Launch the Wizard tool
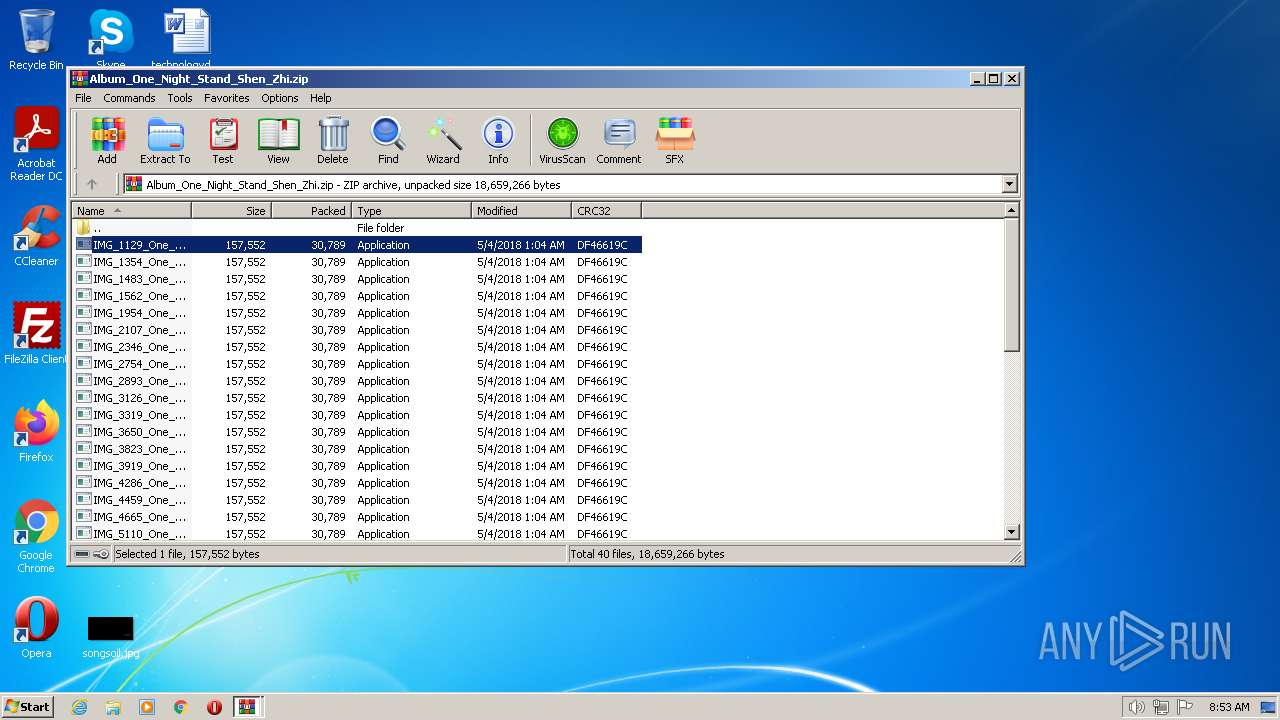 [443, 140]
